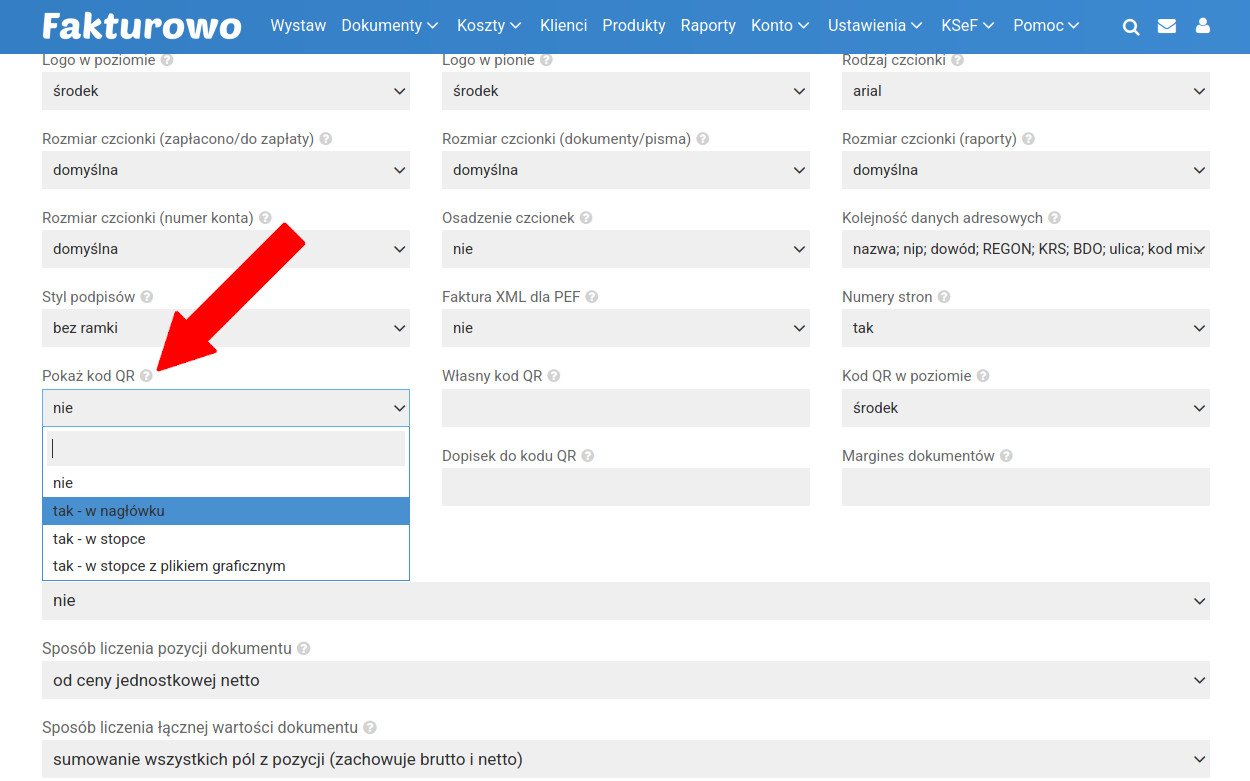Click the search magnifier icon in header

[x=1131, y=27]
